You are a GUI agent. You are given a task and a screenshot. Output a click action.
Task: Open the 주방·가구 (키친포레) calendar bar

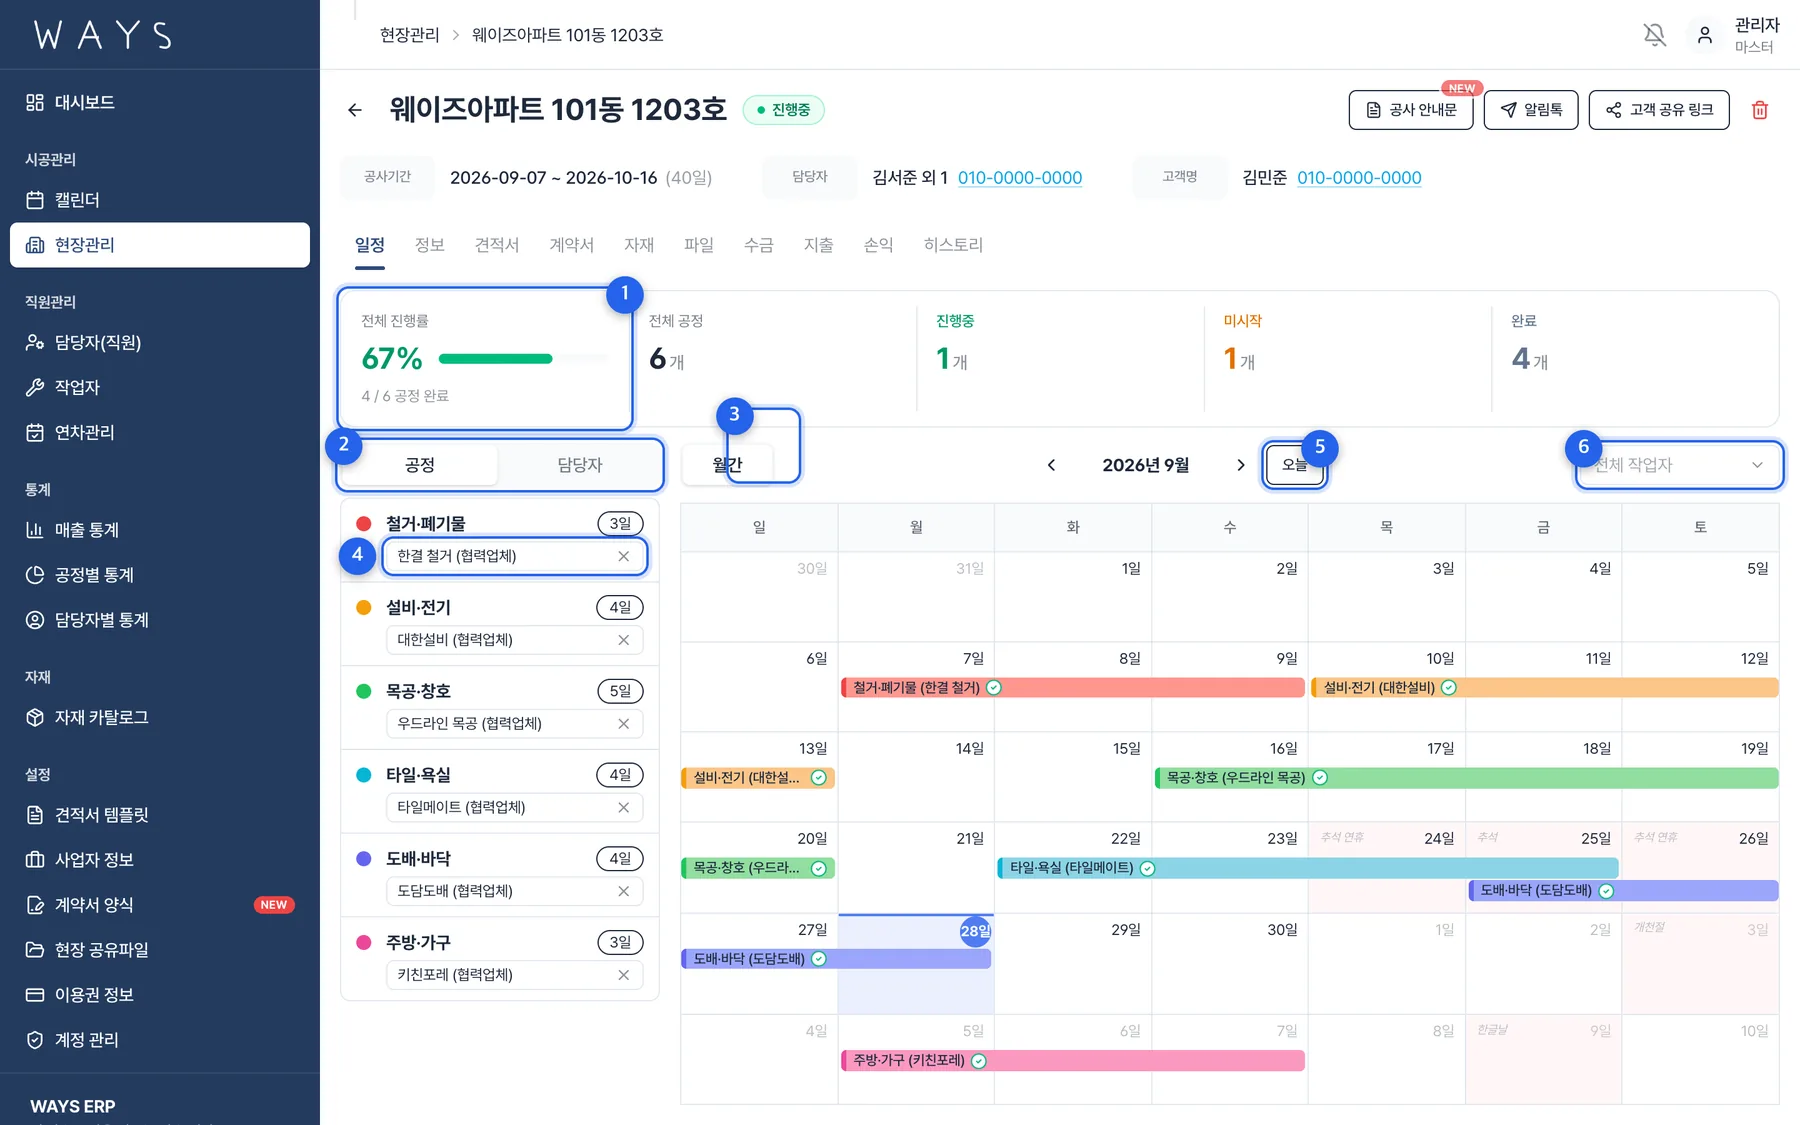point(1073,1060)
